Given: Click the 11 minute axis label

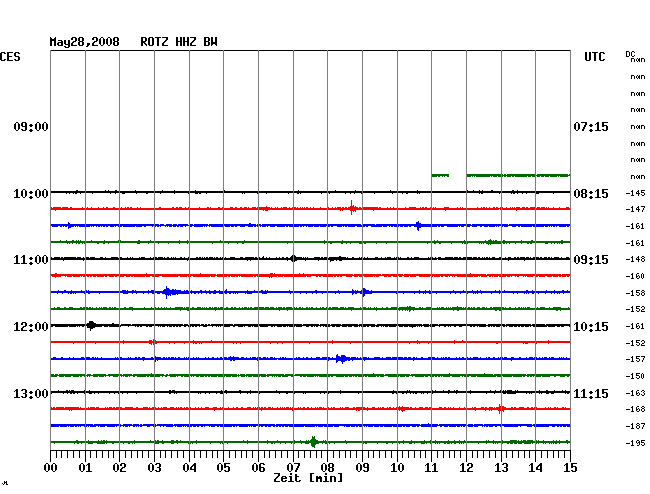Looking at the screenshot, I should point(431,468).
